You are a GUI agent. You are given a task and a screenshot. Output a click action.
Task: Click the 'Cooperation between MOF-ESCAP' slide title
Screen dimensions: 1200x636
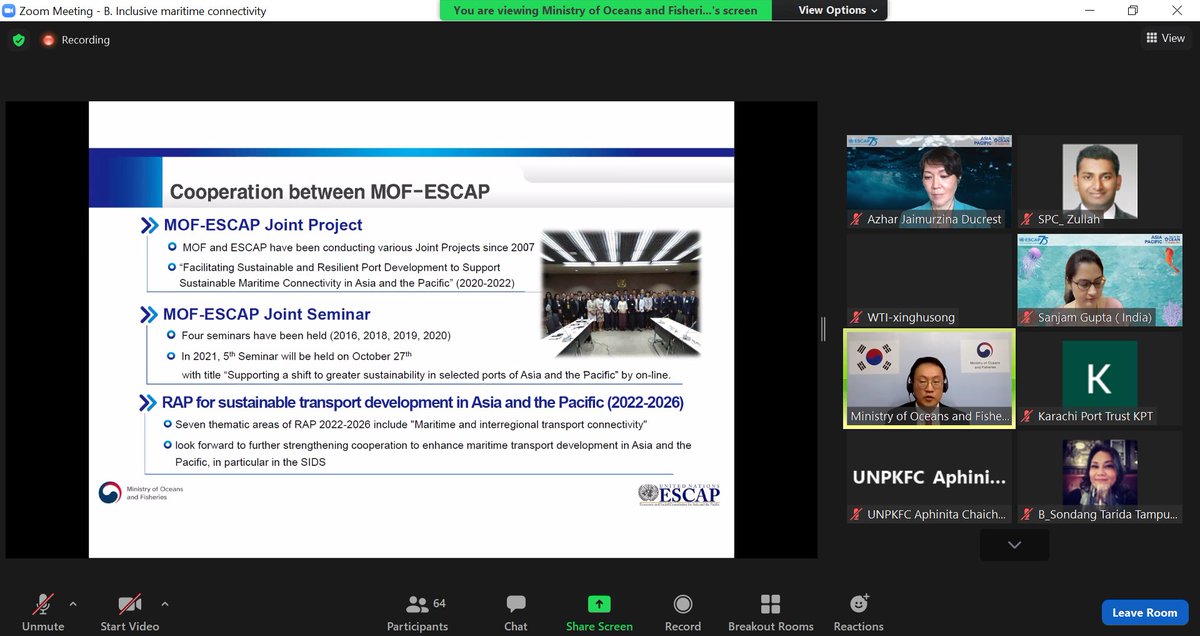click(x=330, y=192)
